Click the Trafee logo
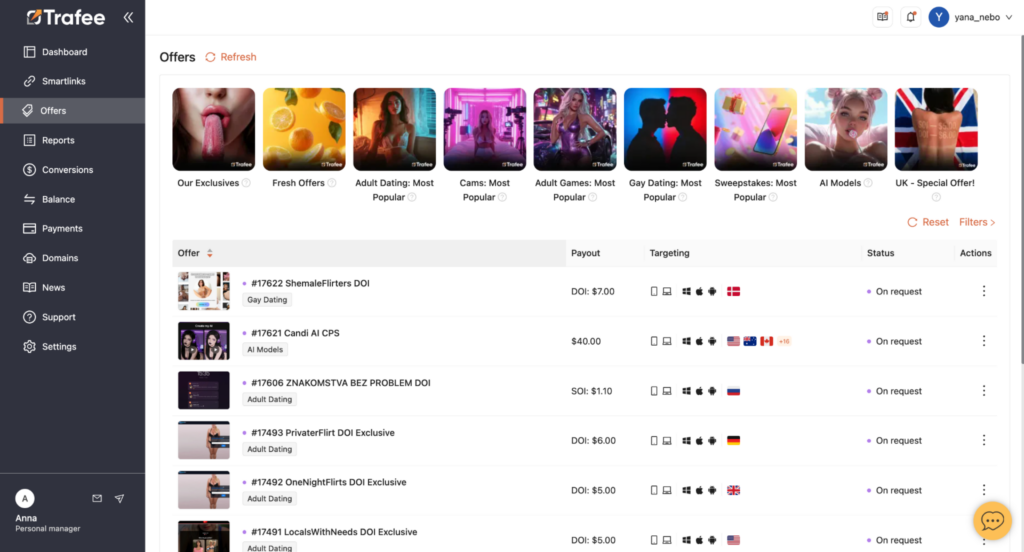The width and height of the screenshot is (1024, 552). click(x=65, y=18)
